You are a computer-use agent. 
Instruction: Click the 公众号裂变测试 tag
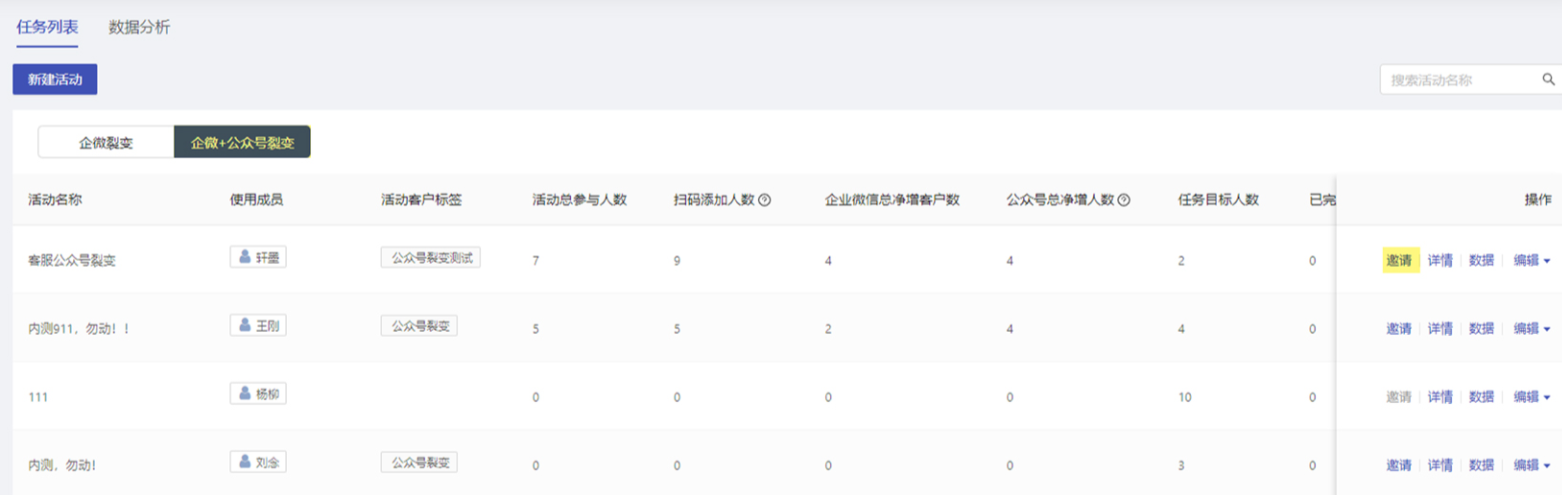coord(430,257)
